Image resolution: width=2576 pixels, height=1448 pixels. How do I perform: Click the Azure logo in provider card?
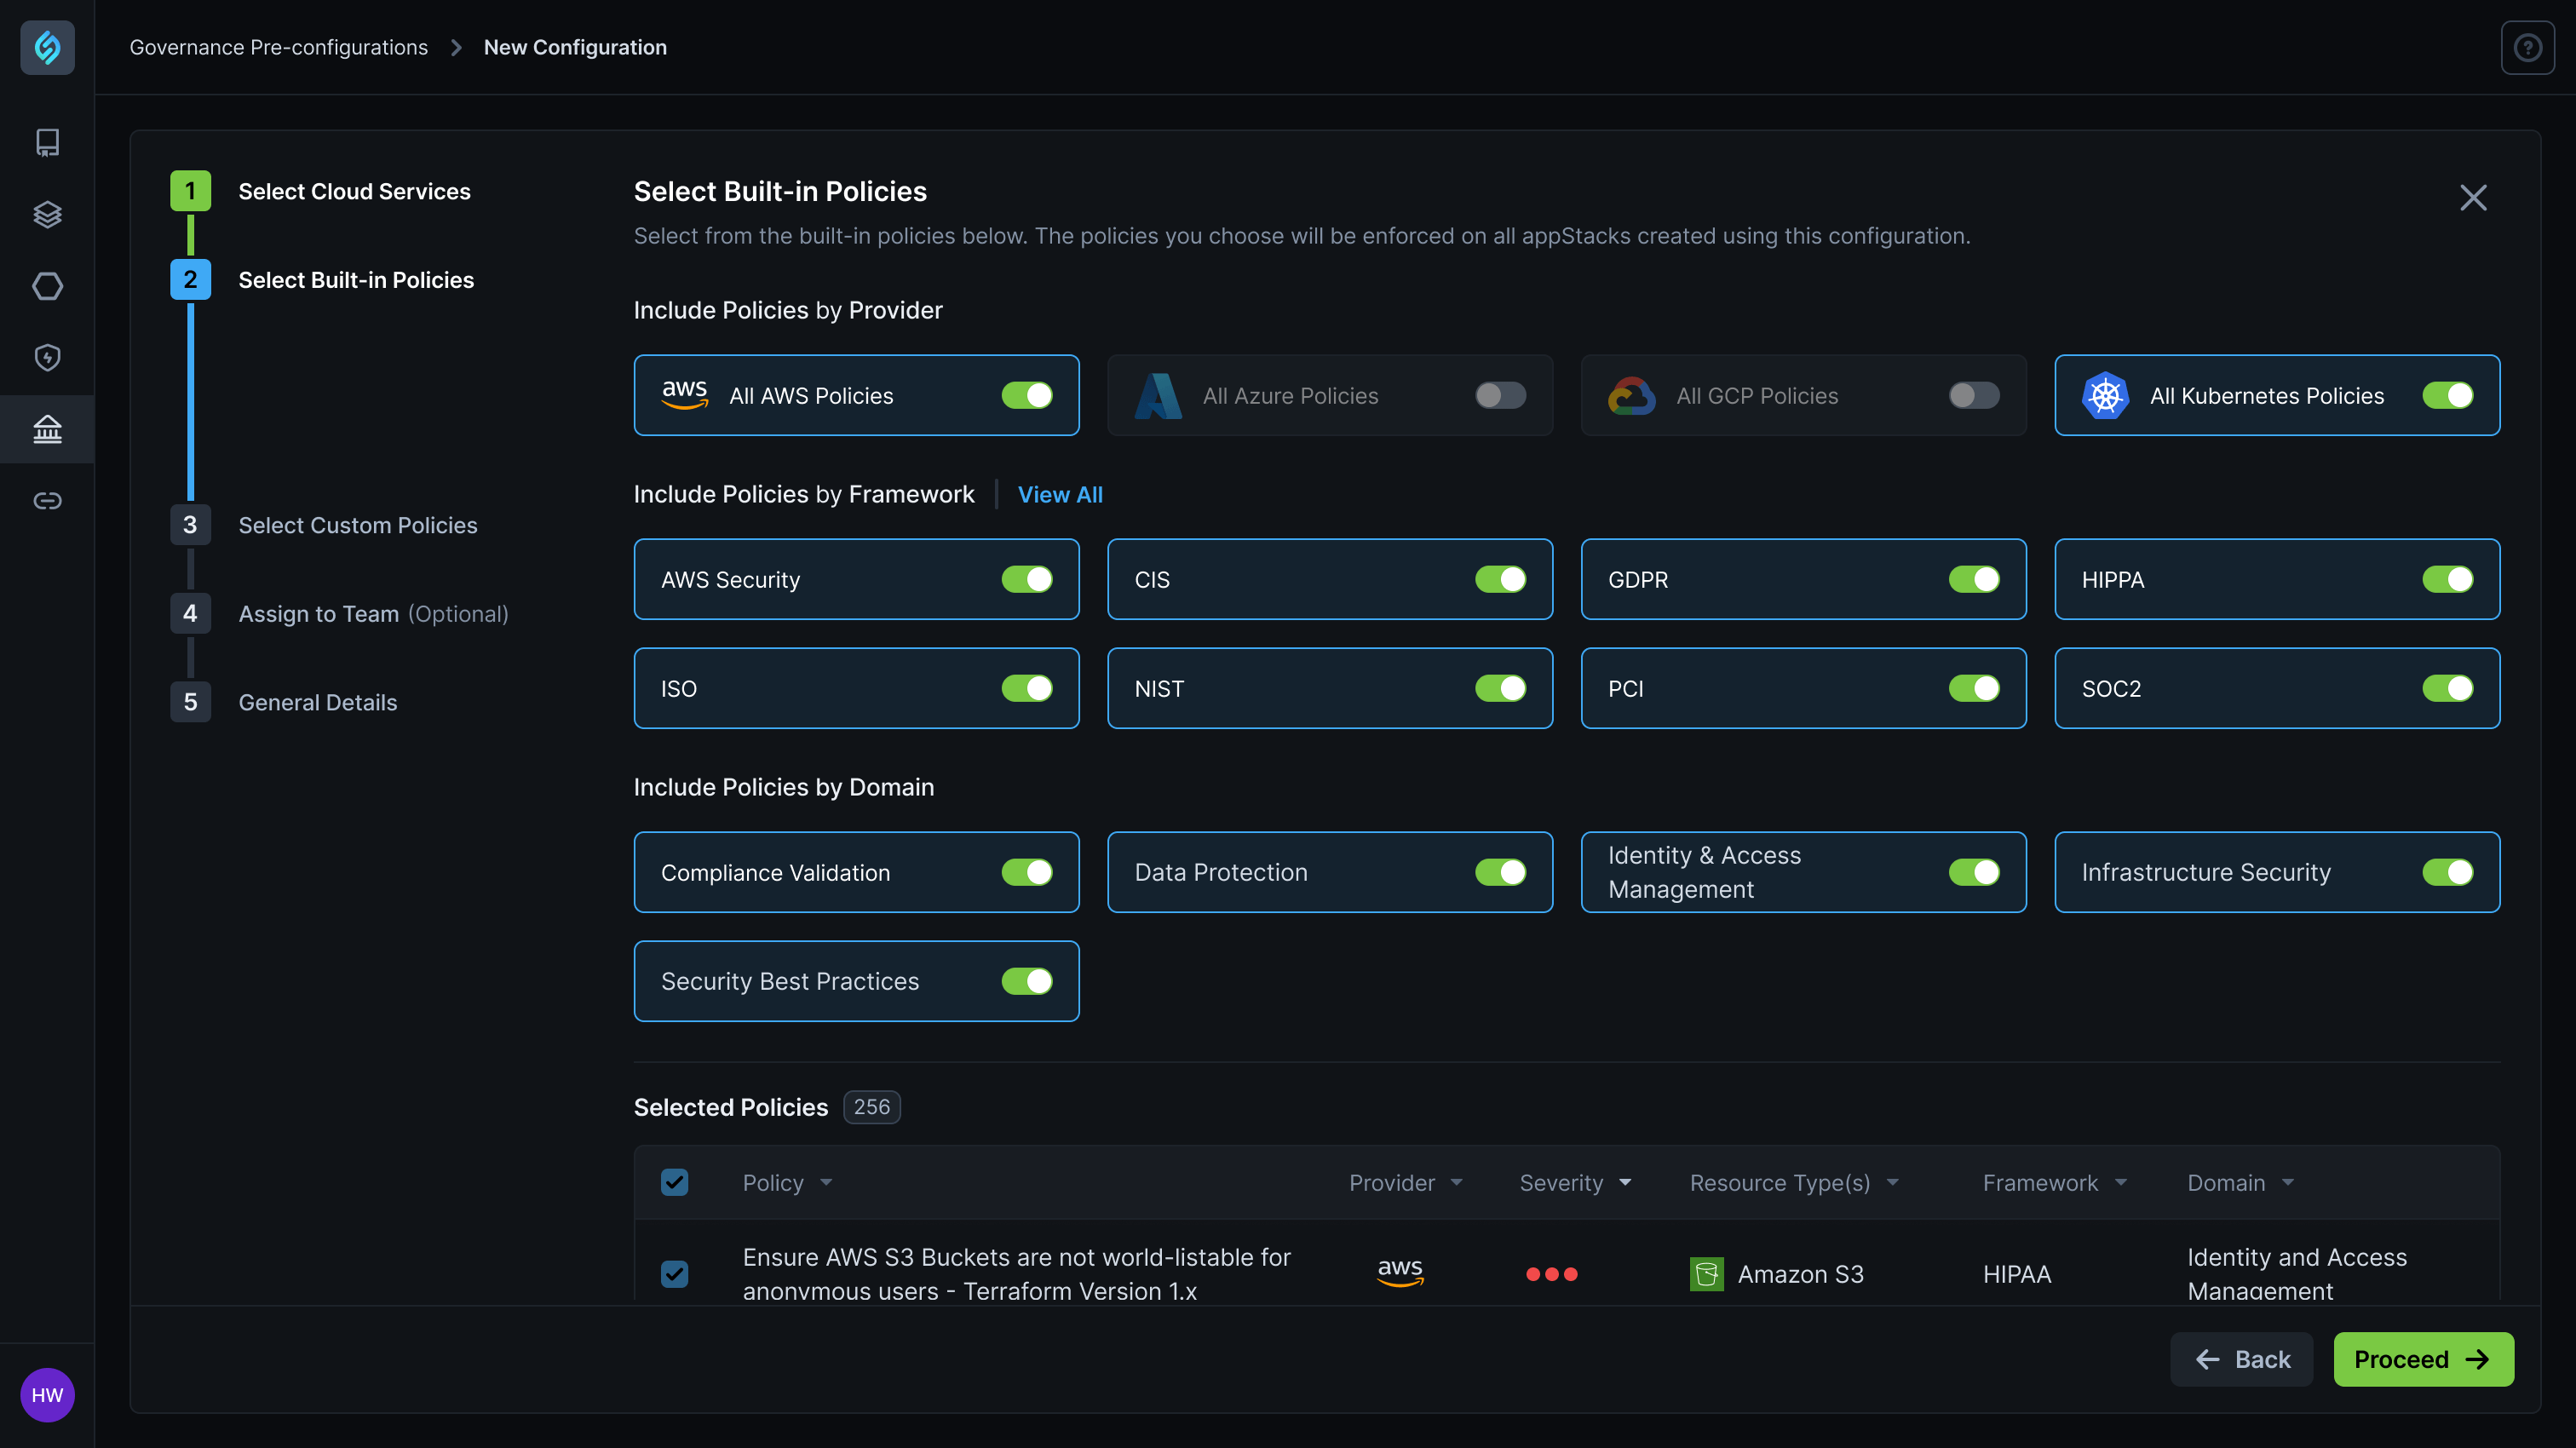click(x=1158, y=395)
